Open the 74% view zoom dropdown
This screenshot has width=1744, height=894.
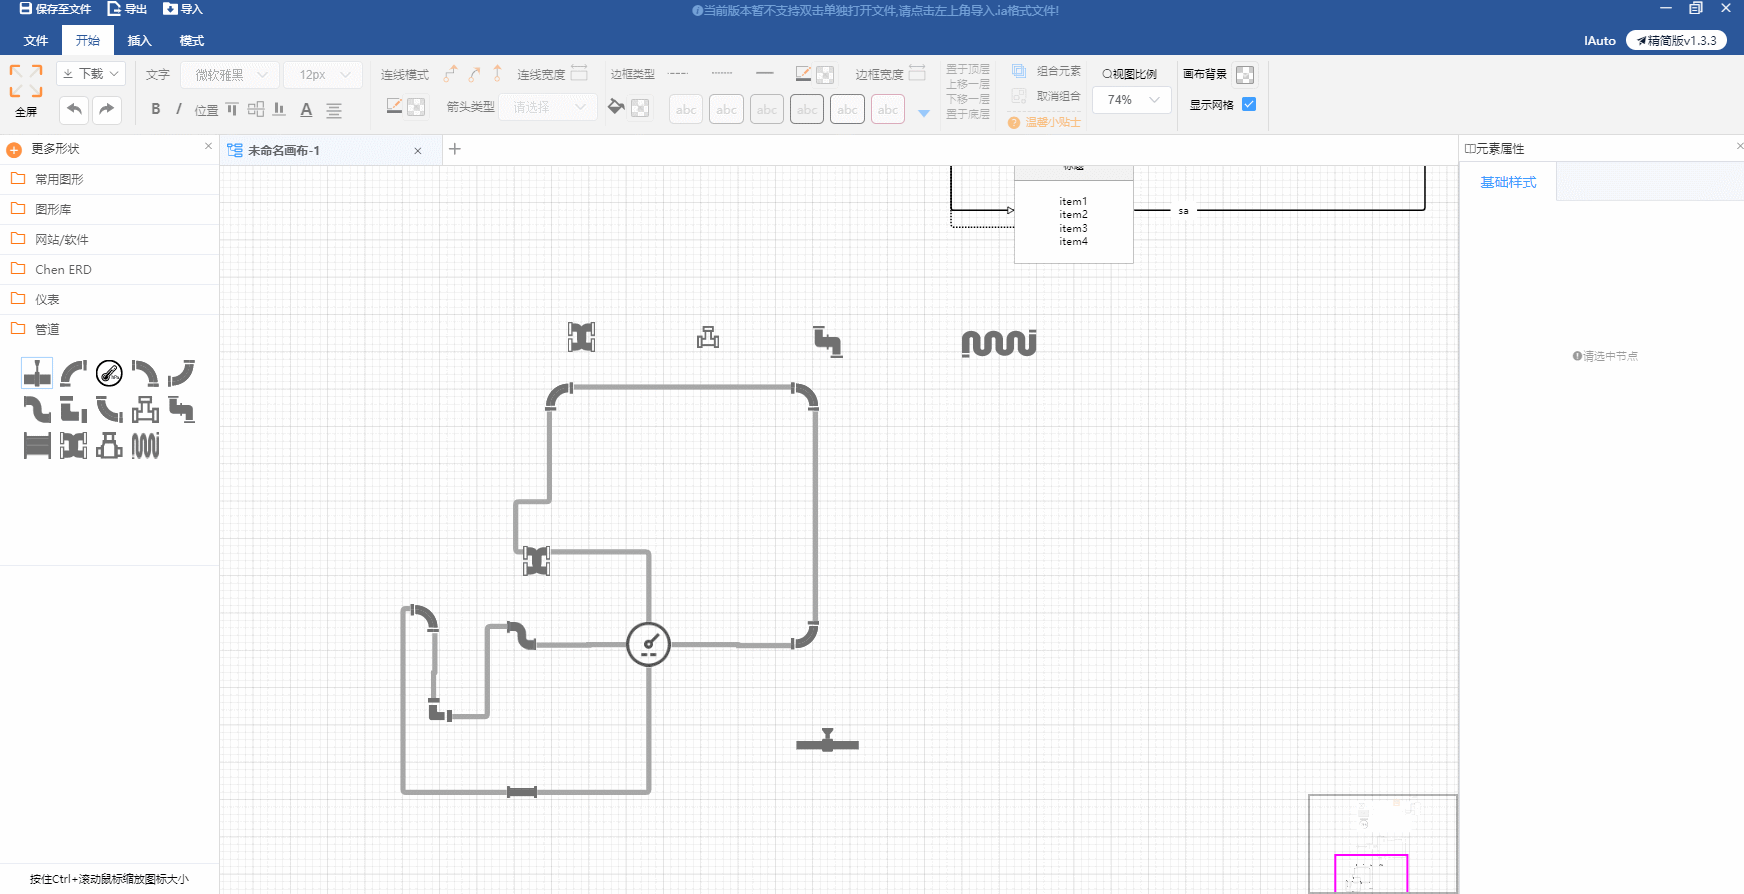[1132, 100]
